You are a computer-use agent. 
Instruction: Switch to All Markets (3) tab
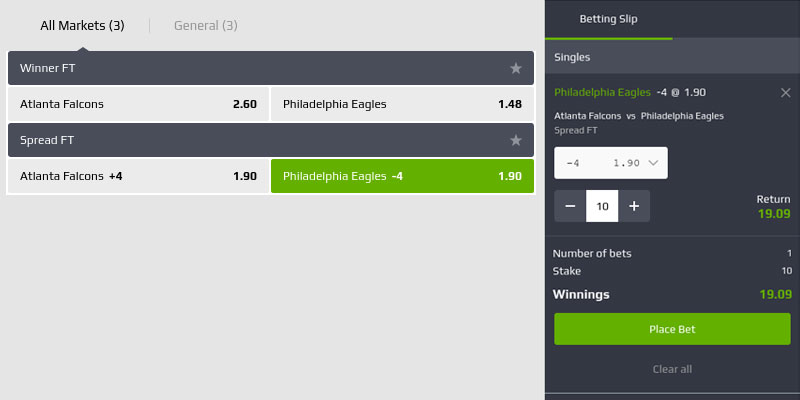coord(82,26)
